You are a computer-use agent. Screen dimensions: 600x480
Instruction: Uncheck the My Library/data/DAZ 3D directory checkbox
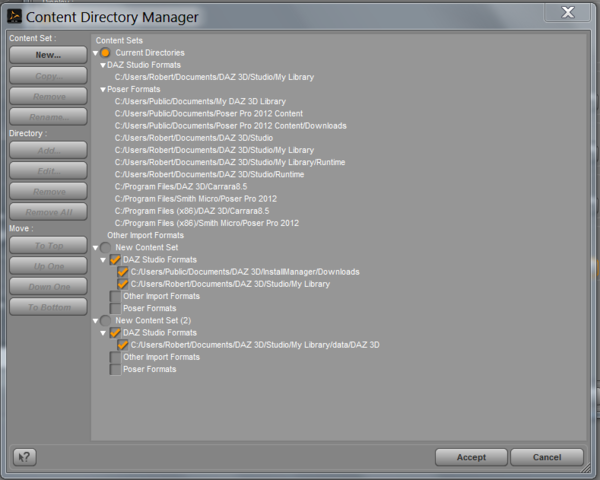(122, 345)
